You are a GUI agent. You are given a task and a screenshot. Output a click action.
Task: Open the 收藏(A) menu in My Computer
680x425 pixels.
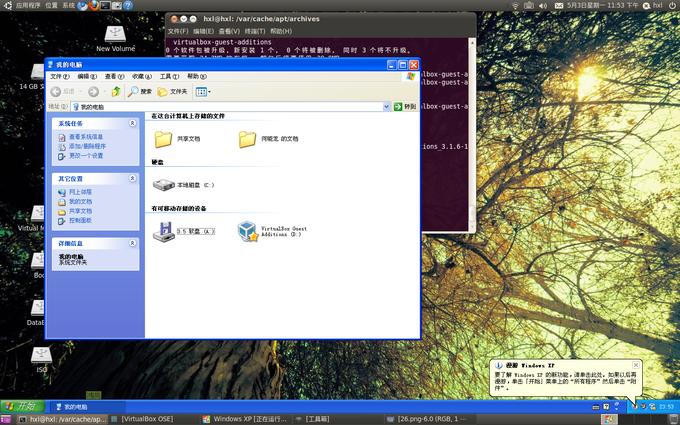pos(142,76)
